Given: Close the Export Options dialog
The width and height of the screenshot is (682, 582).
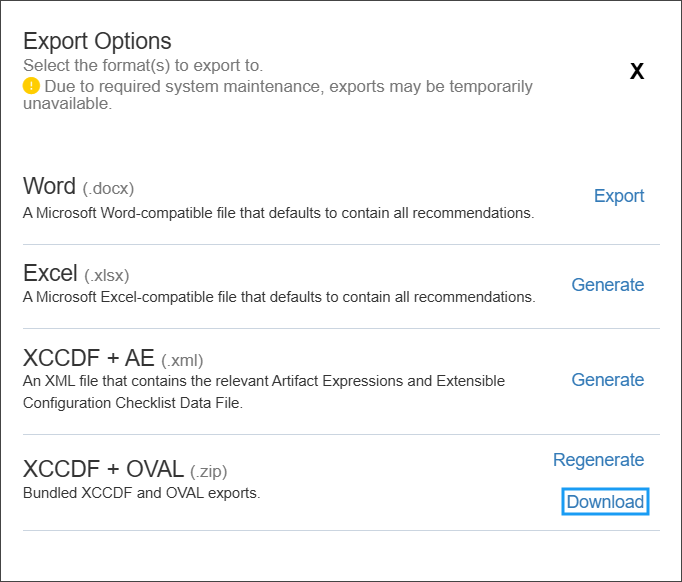Looking at the screenshot, I should (x=637, y=72).
